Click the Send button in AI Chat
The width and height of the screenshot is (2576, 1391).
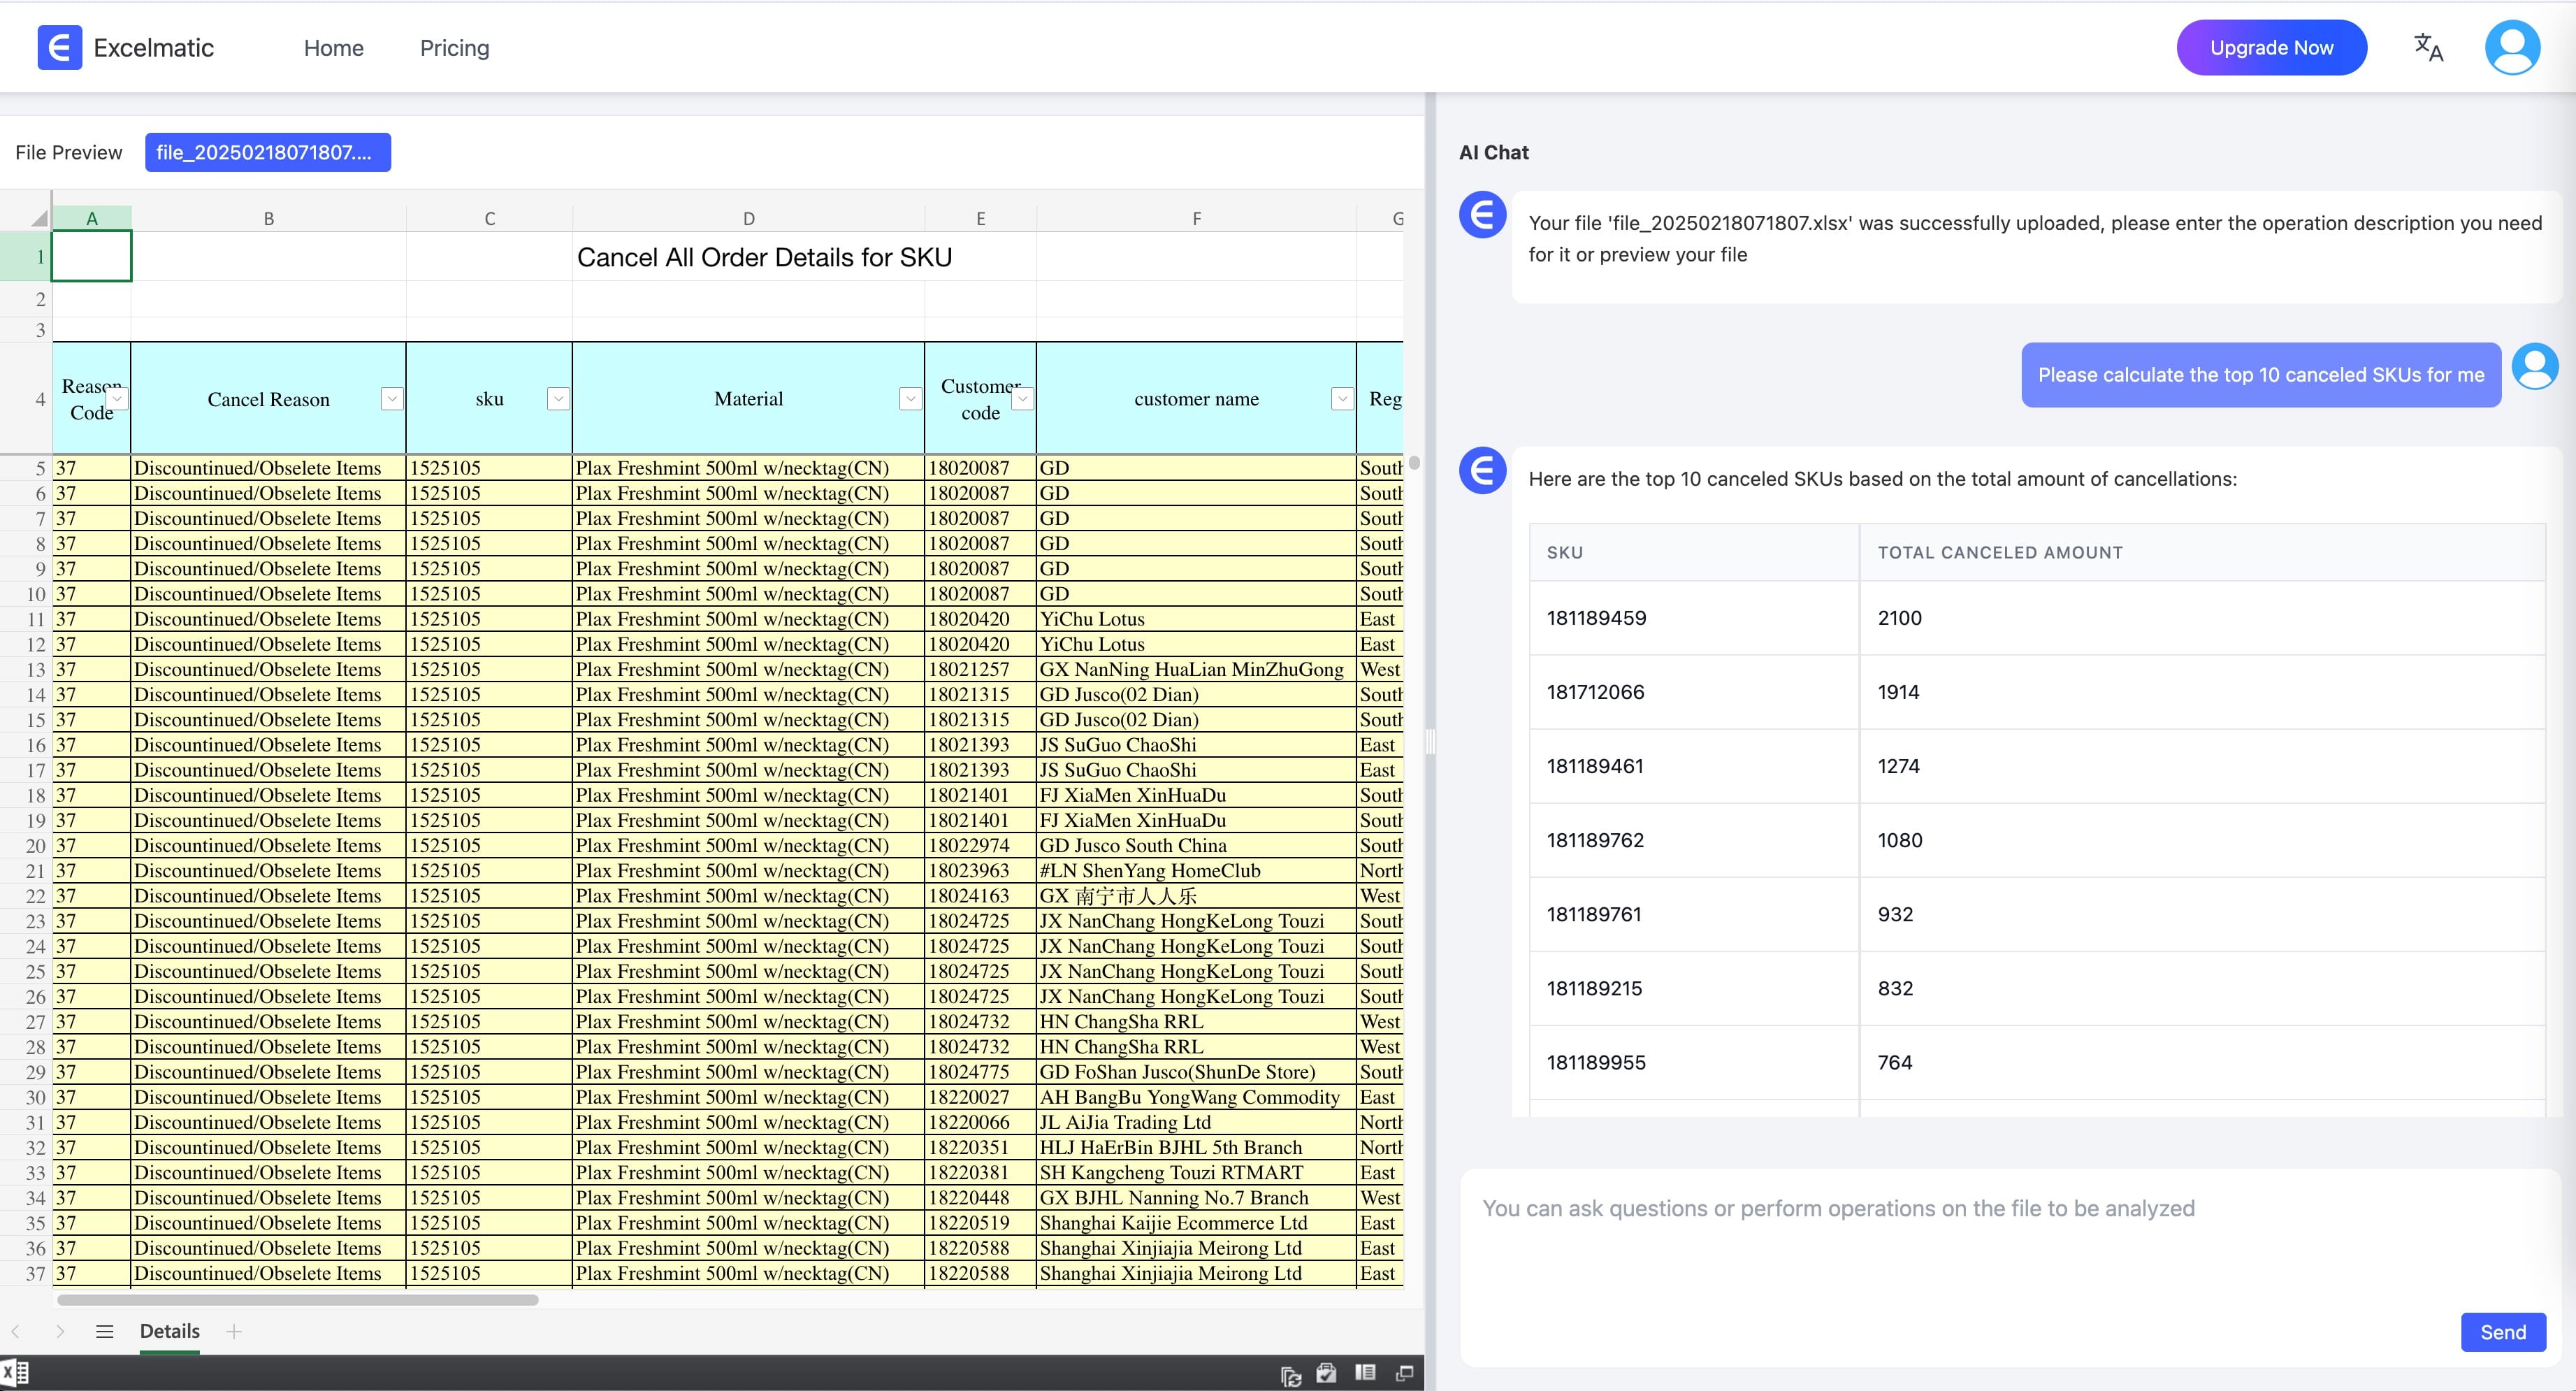click(2503, 1331)
